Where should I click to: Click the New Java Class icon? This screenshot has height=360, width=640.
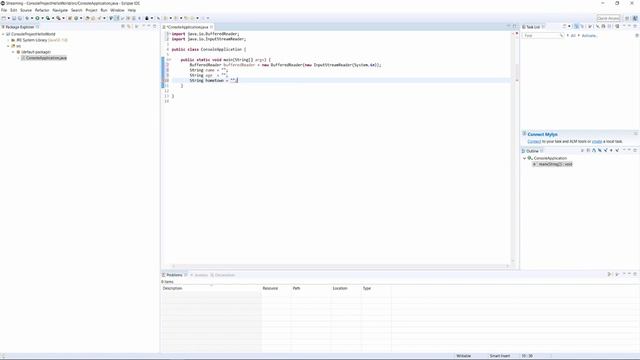click(x=76, y=18)
